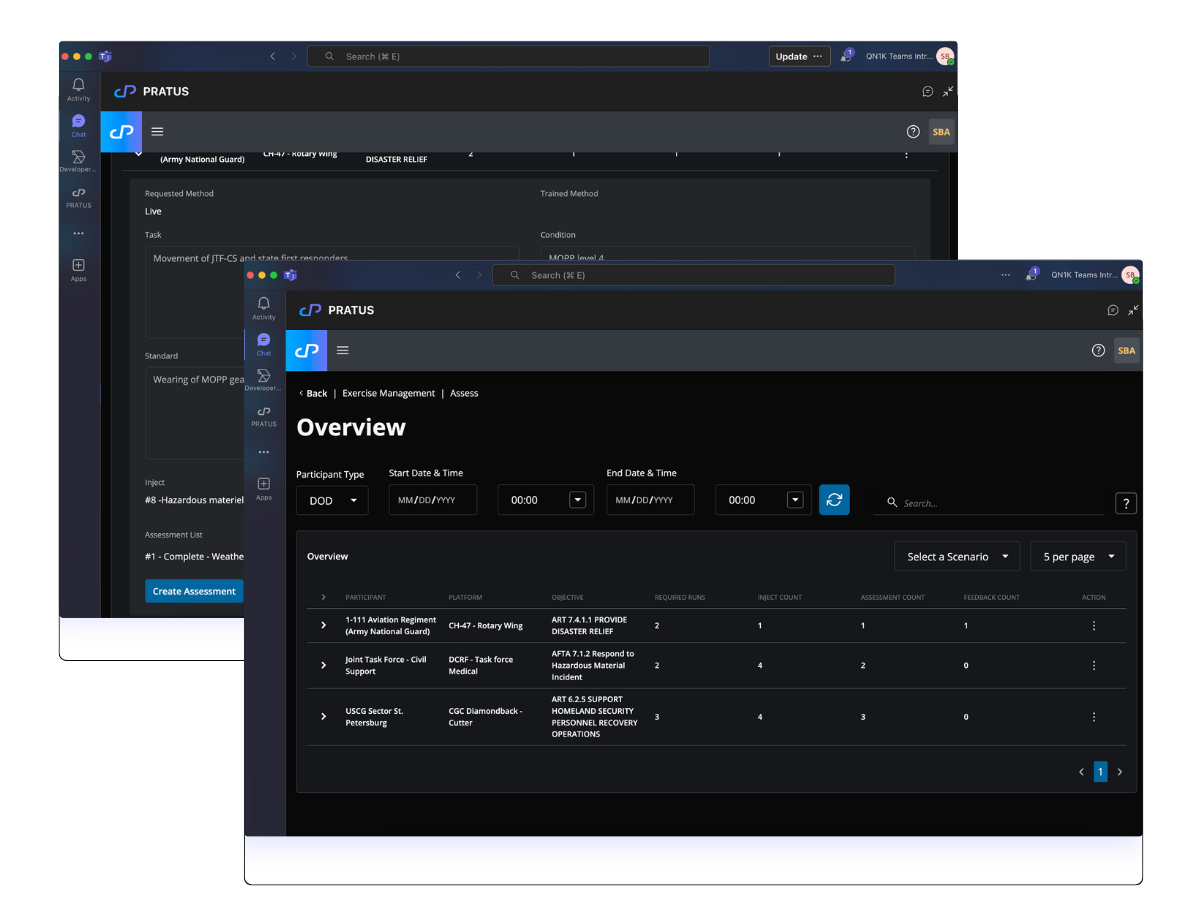Click the Back breadcrumb link
This screenshot has width=1200, height=900.
[313, 394]
